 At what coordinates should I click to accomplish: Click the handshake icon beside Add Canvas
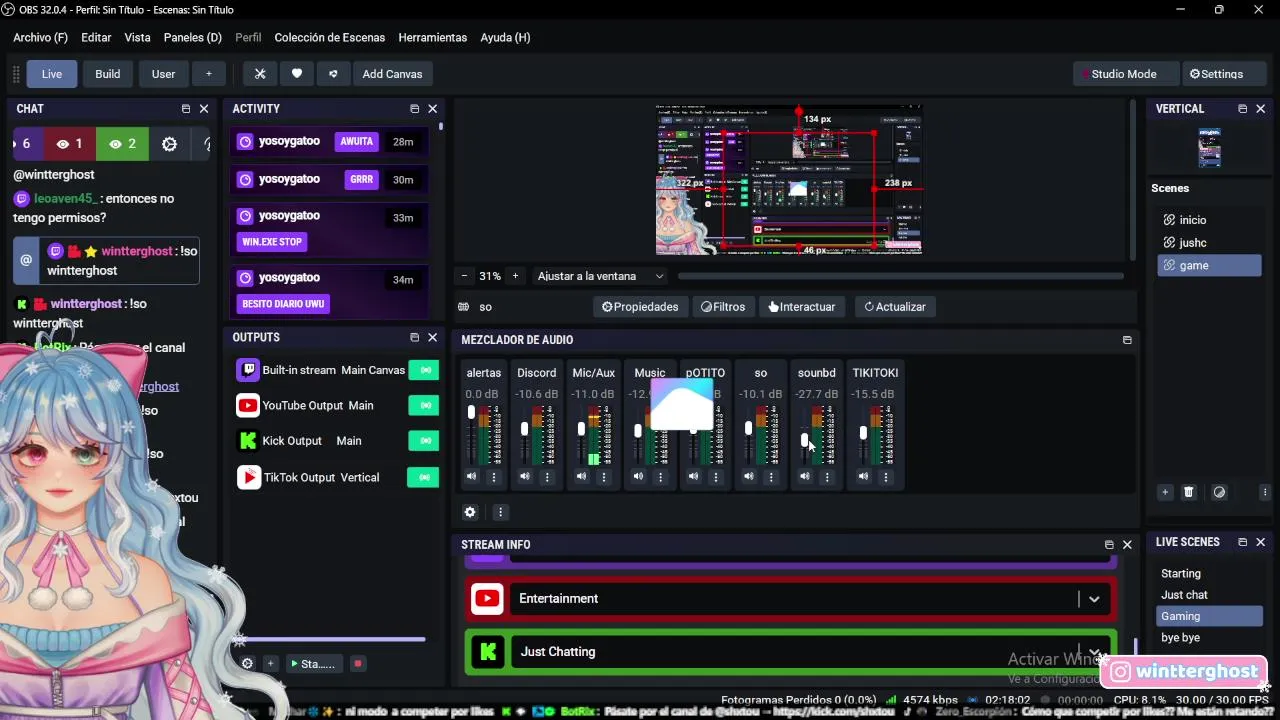[333, 74]
